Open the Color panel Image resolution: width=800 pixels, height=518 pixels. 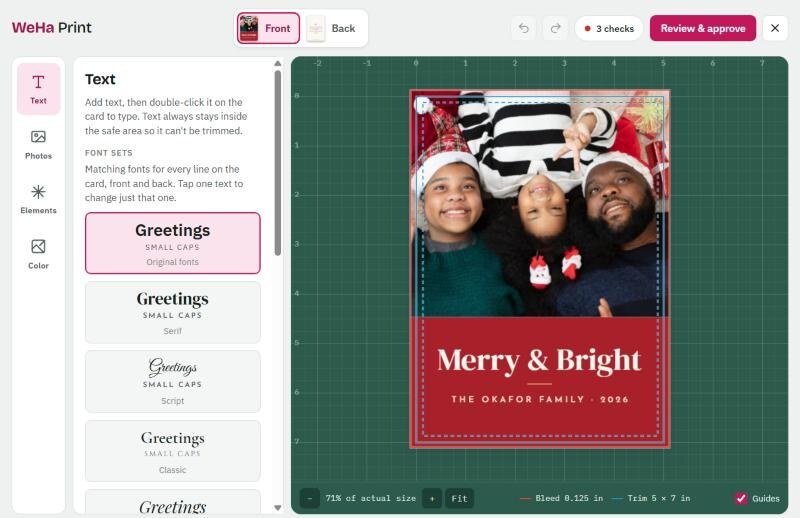(x=38, y=254)
